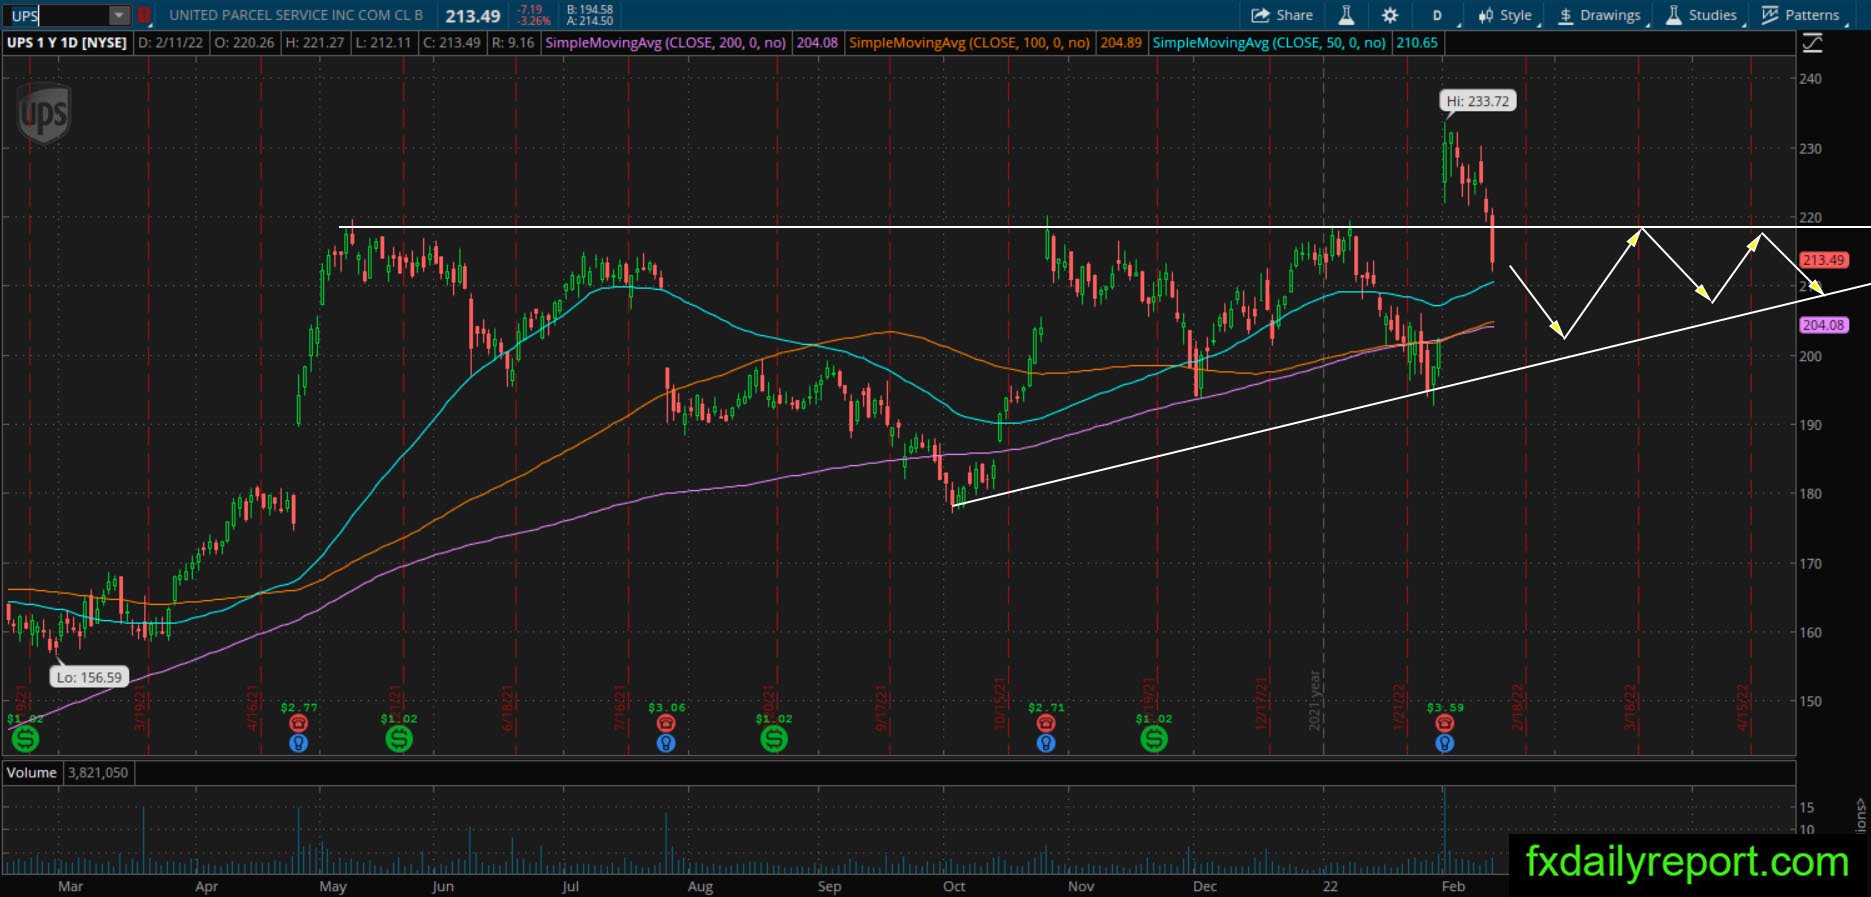Click the dividend icon between August and September
This screenshot has width=1871, height=897.
pyautogui.click(x=773, y=739)
